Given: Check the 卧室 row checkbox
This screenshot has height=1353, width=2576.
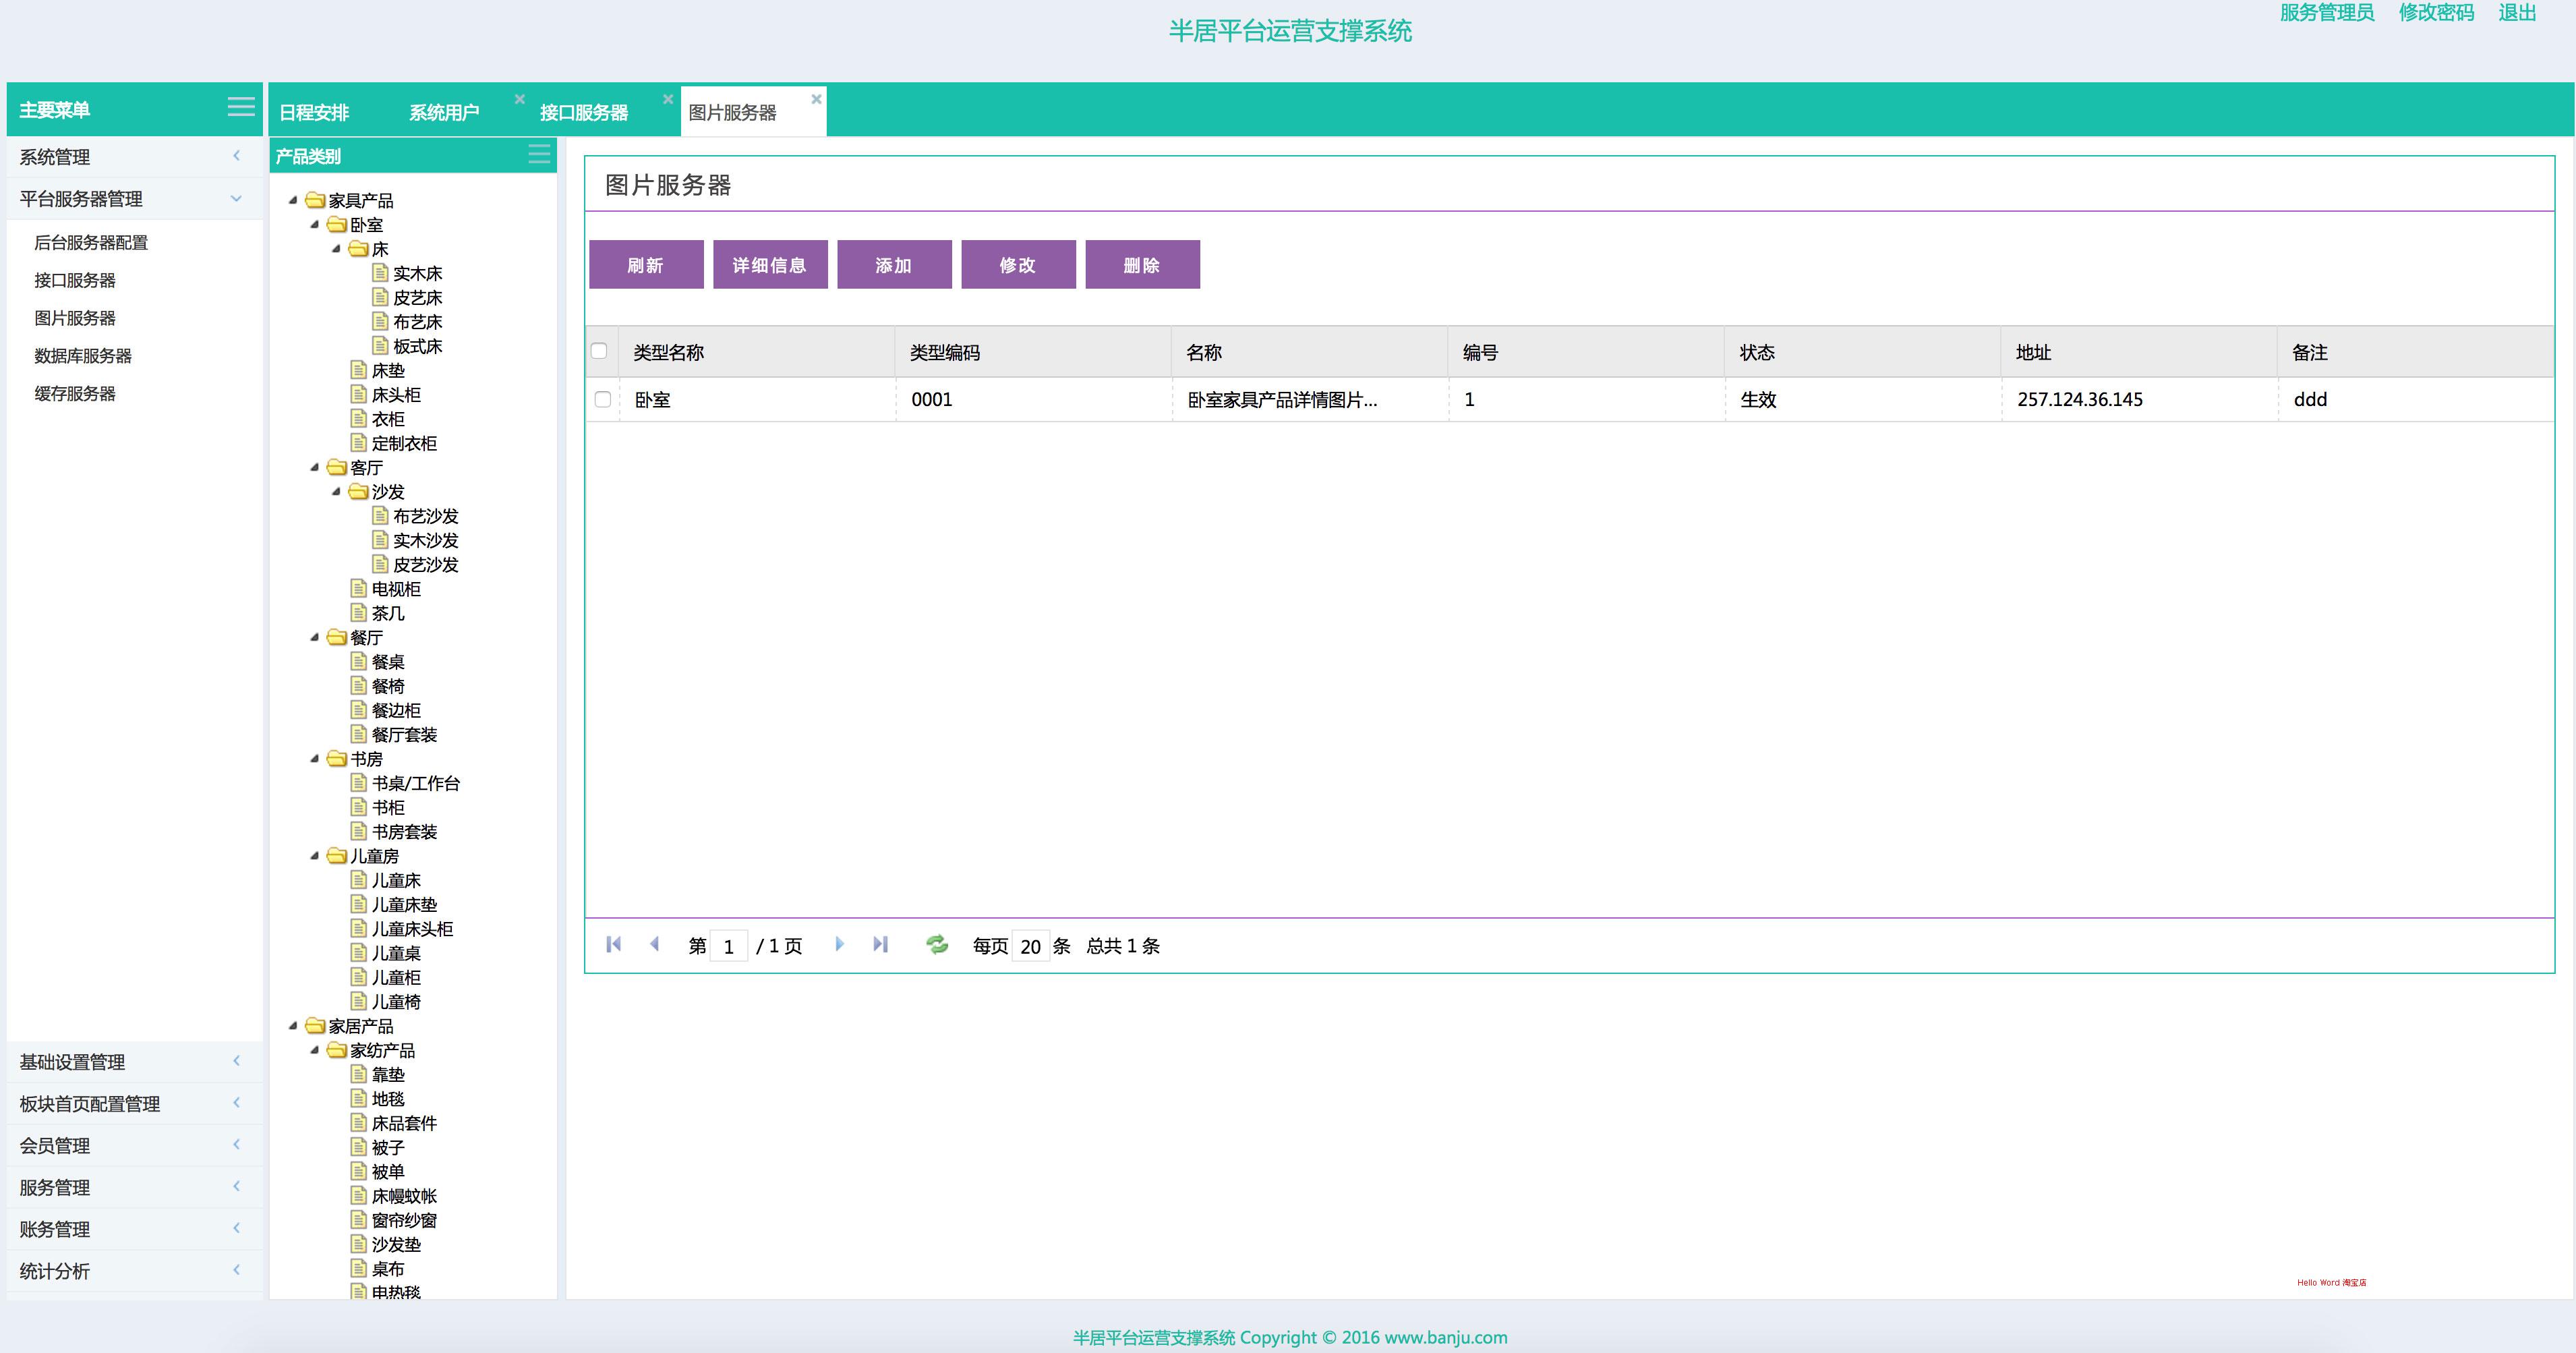Looking at the screenshot, I should (x=602, y=399).
